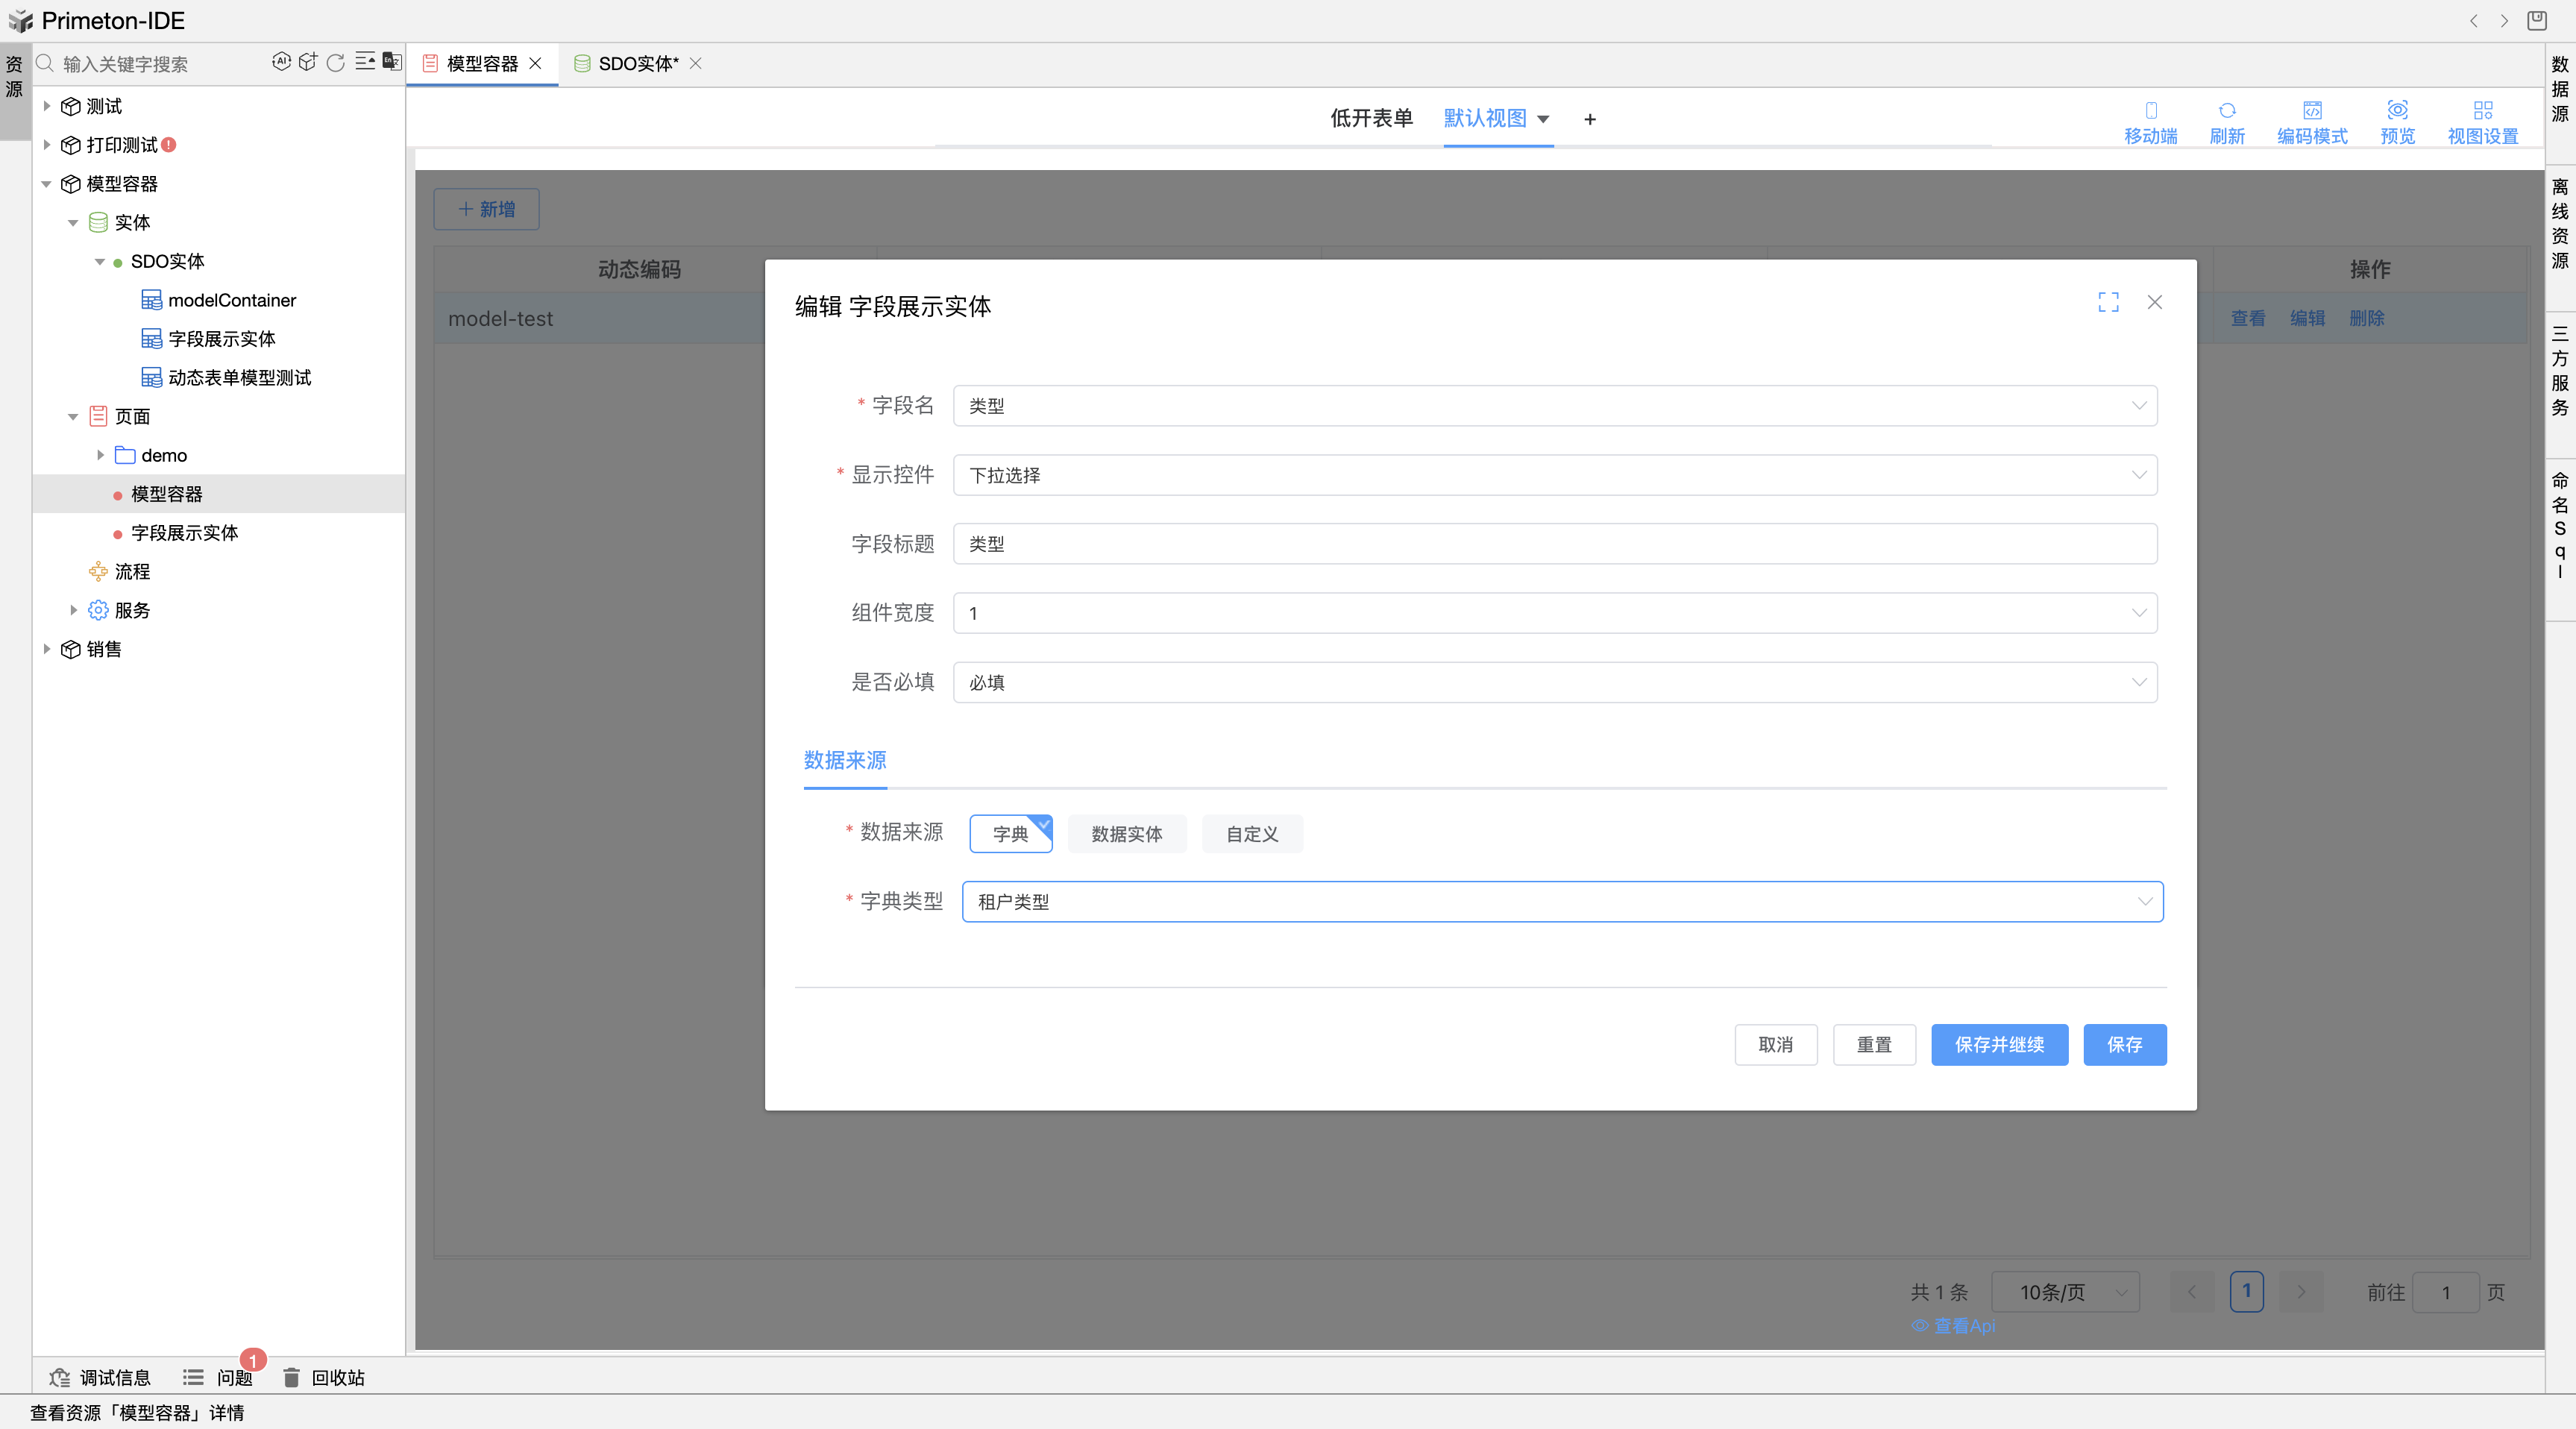2576x1429 pixels.
Task: Click the 取消 button
Action: click(x=1775, y=1044)
